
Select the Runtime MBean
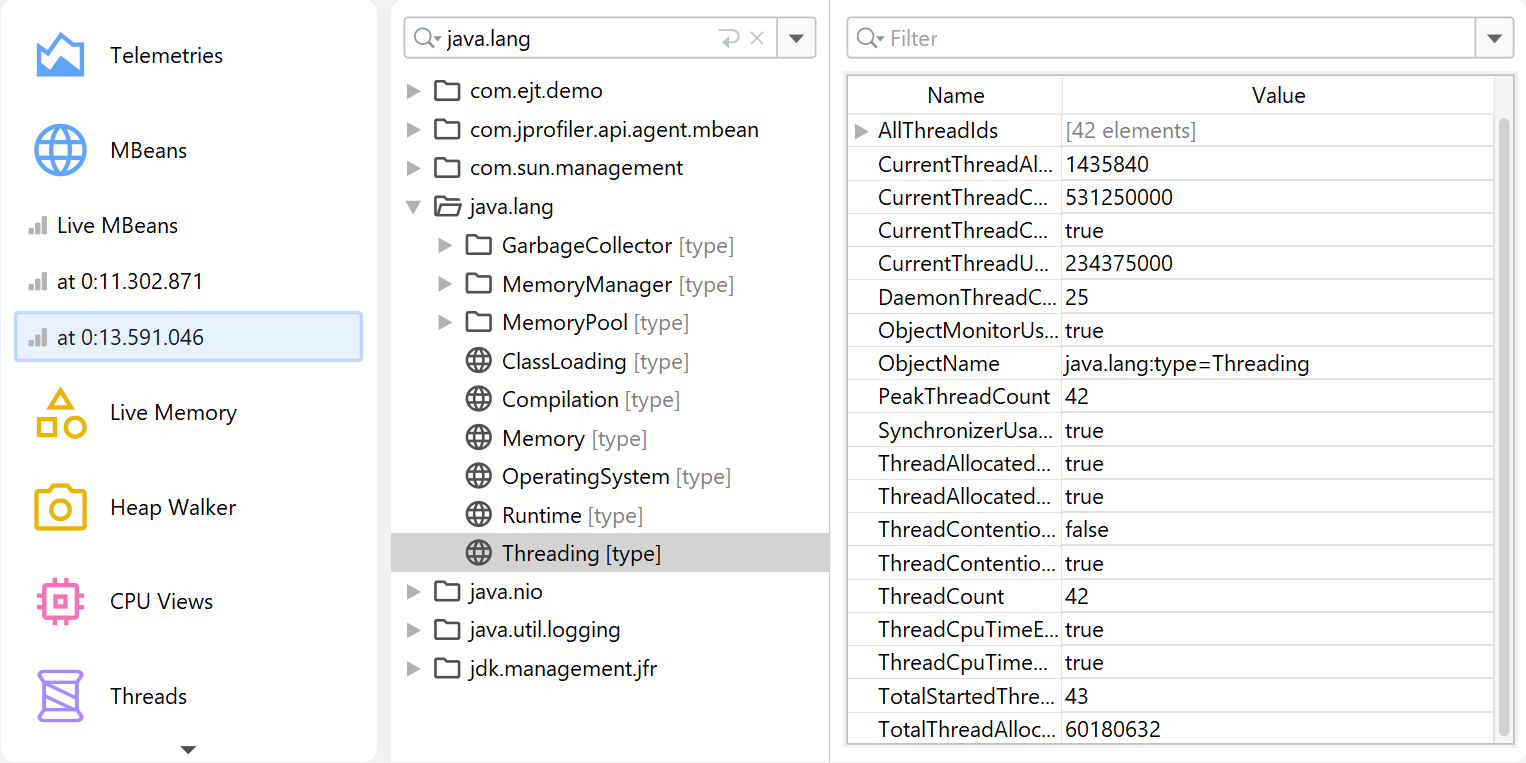coord(541,516)
